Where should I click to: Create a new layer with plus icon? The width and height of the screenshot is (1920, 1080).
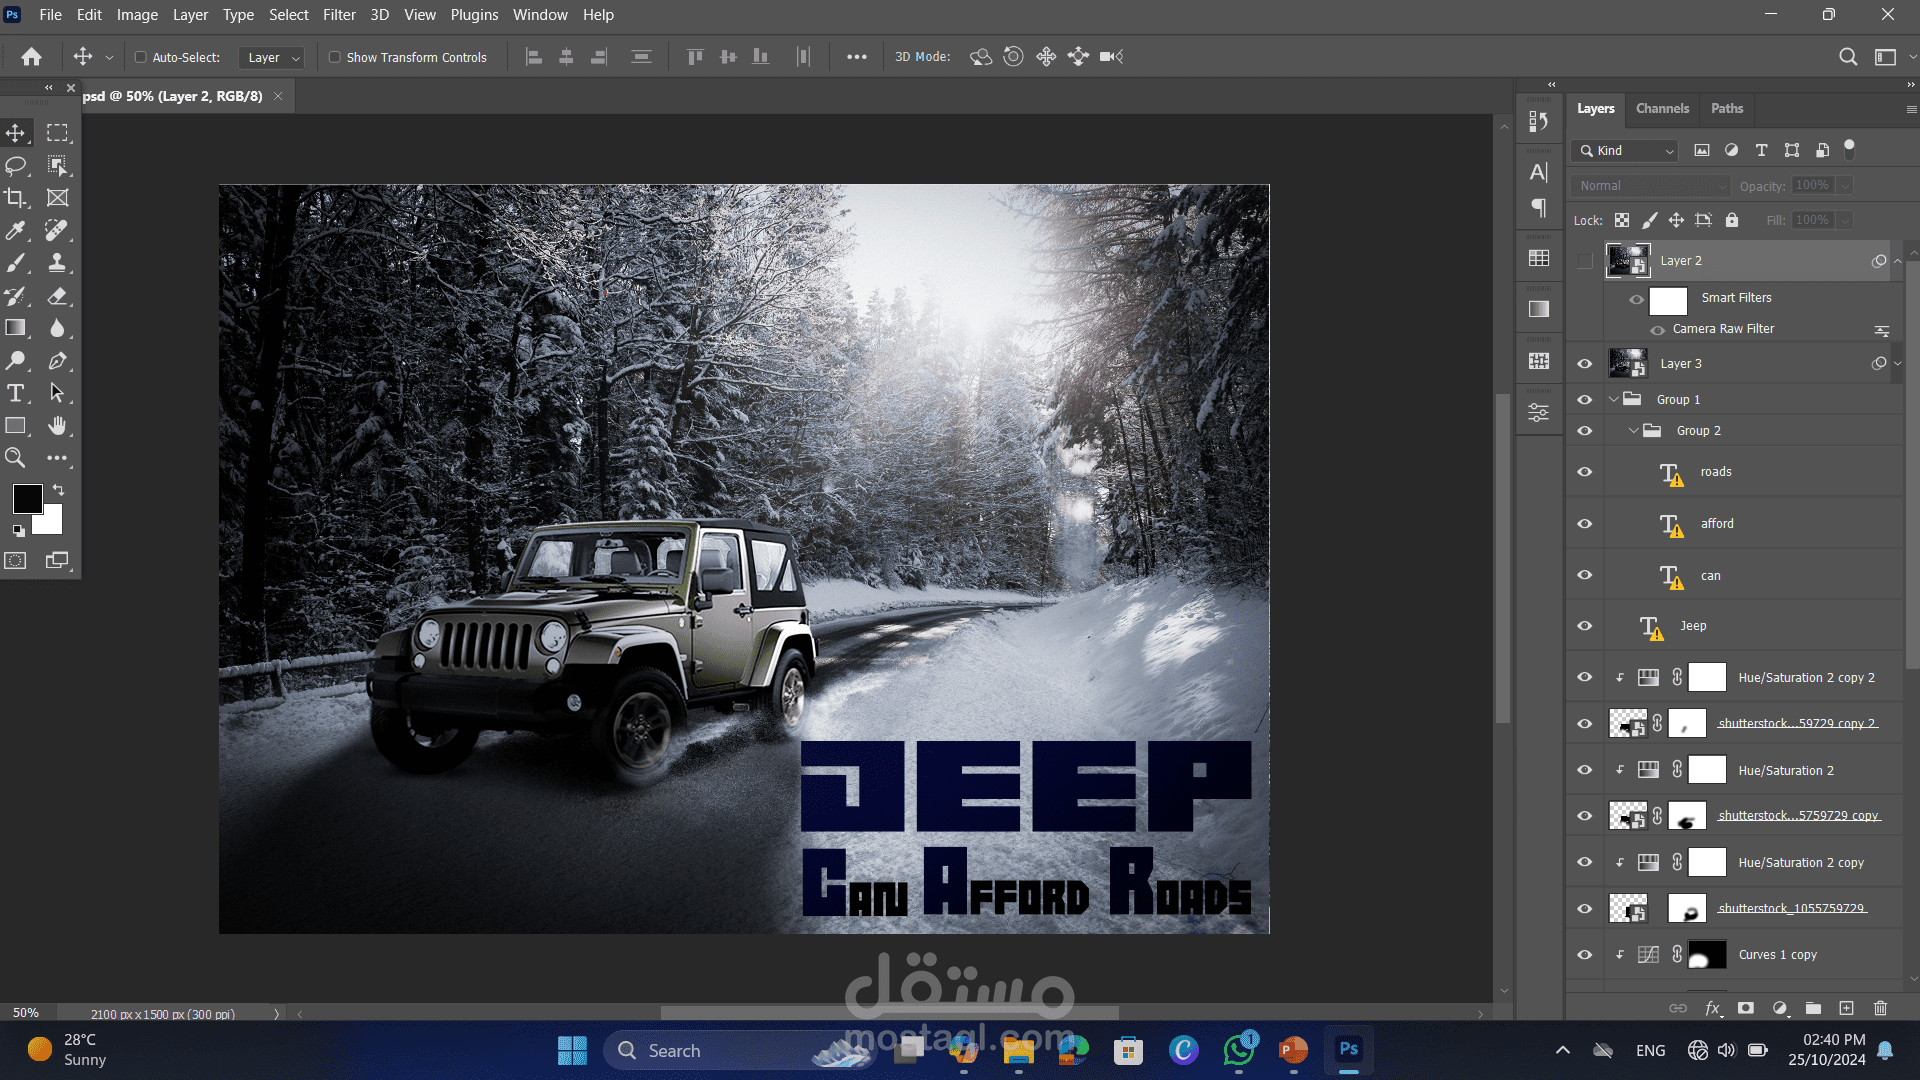point(1846,1008)
